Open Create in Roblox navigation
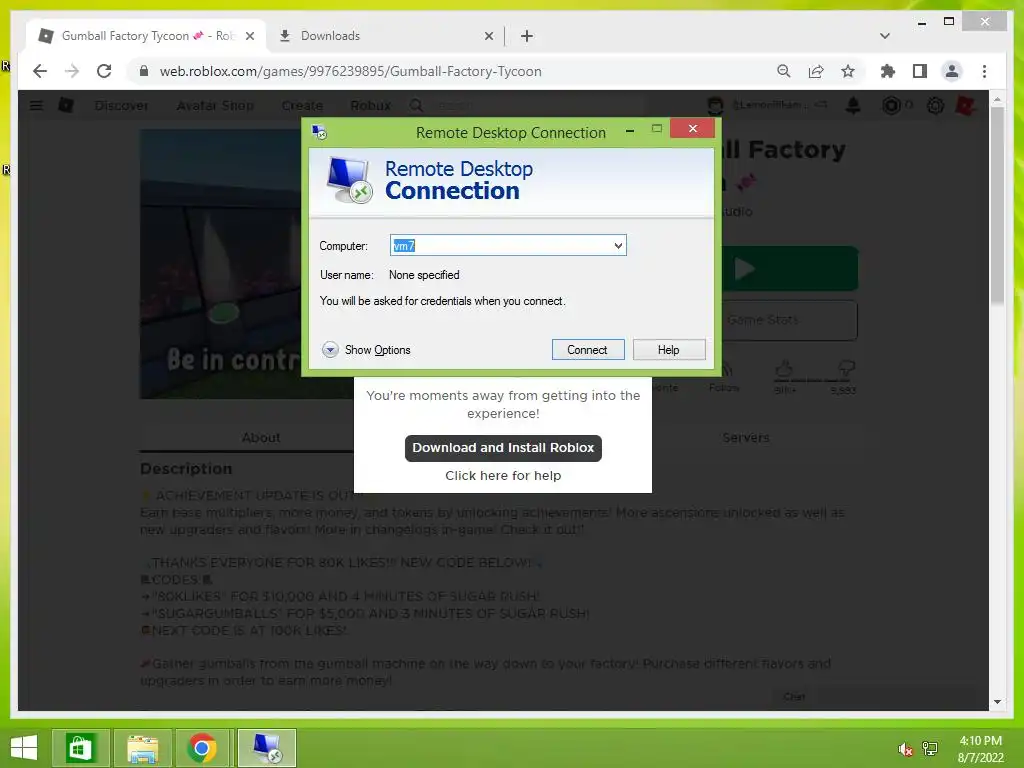Viewport: 1024px width, 768px height. 302,106
